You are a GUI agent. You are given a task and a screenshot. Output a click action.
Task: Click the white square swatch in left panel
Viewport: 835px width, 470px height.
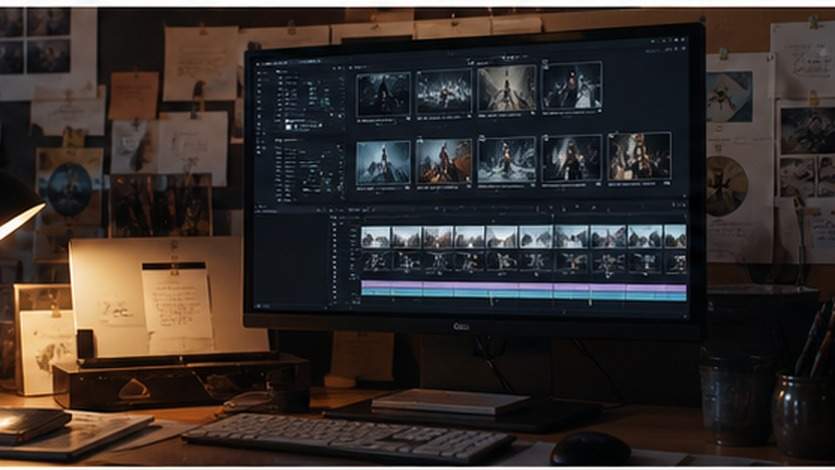click(x=289, y=127)
